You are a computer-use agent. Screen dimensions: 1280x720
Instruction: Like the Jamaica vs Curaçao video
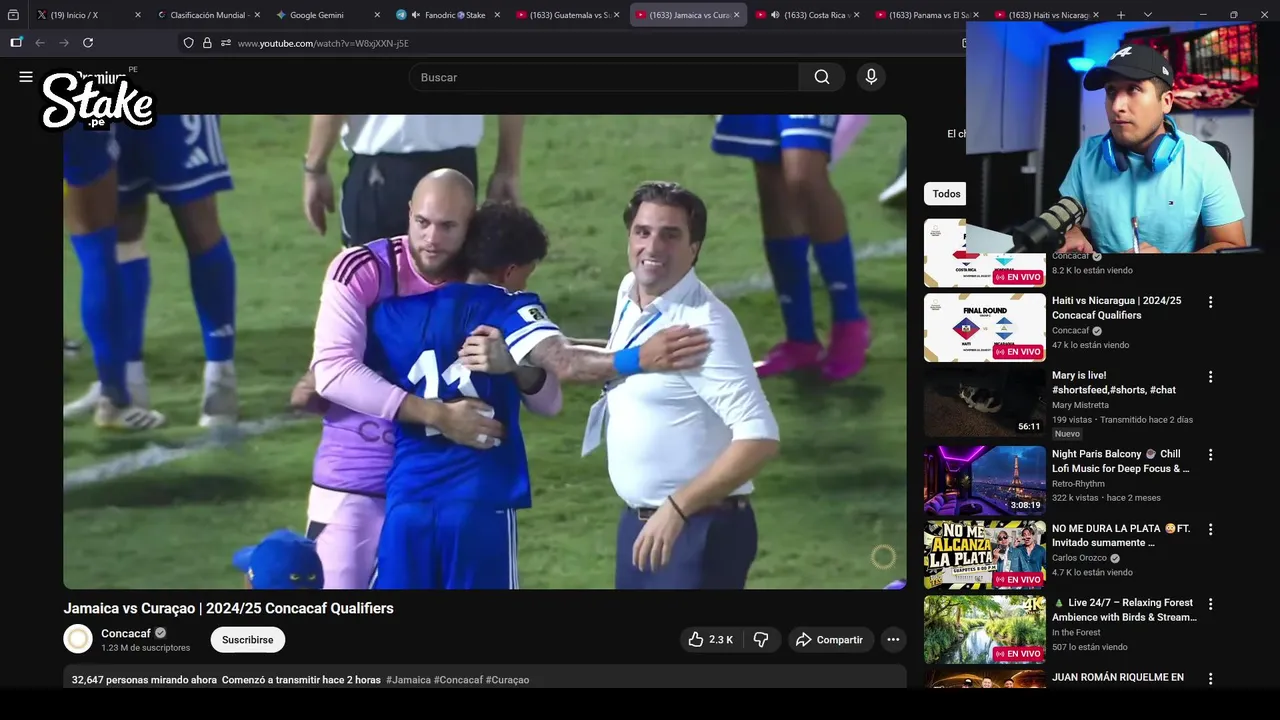[x=710, y=640]
